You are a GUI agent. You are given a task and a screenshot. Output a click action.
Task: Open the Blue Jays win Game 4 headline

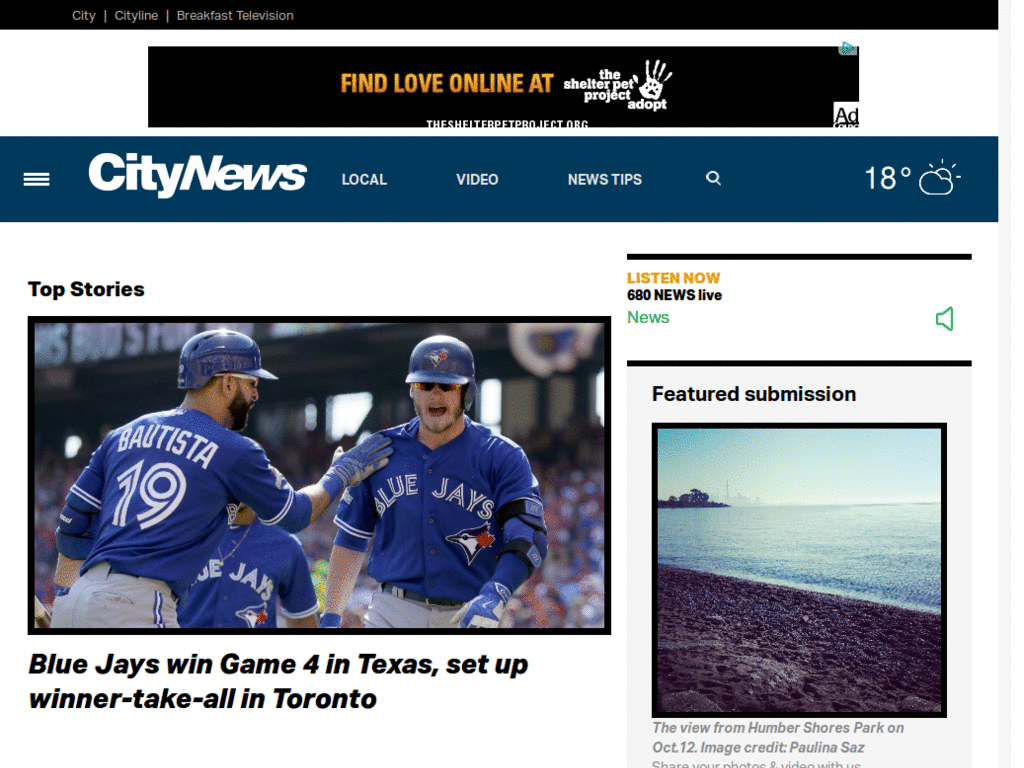point(278,681)
